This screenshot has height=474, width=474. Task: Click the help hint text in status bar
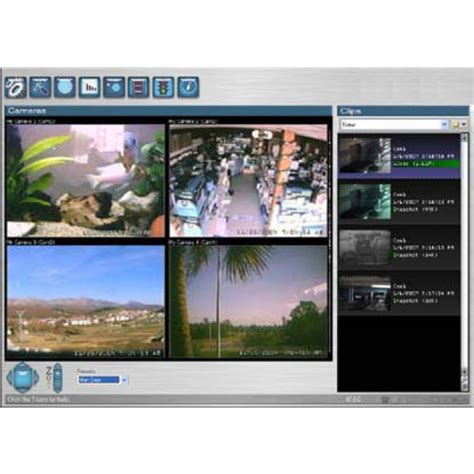(38, 399)
